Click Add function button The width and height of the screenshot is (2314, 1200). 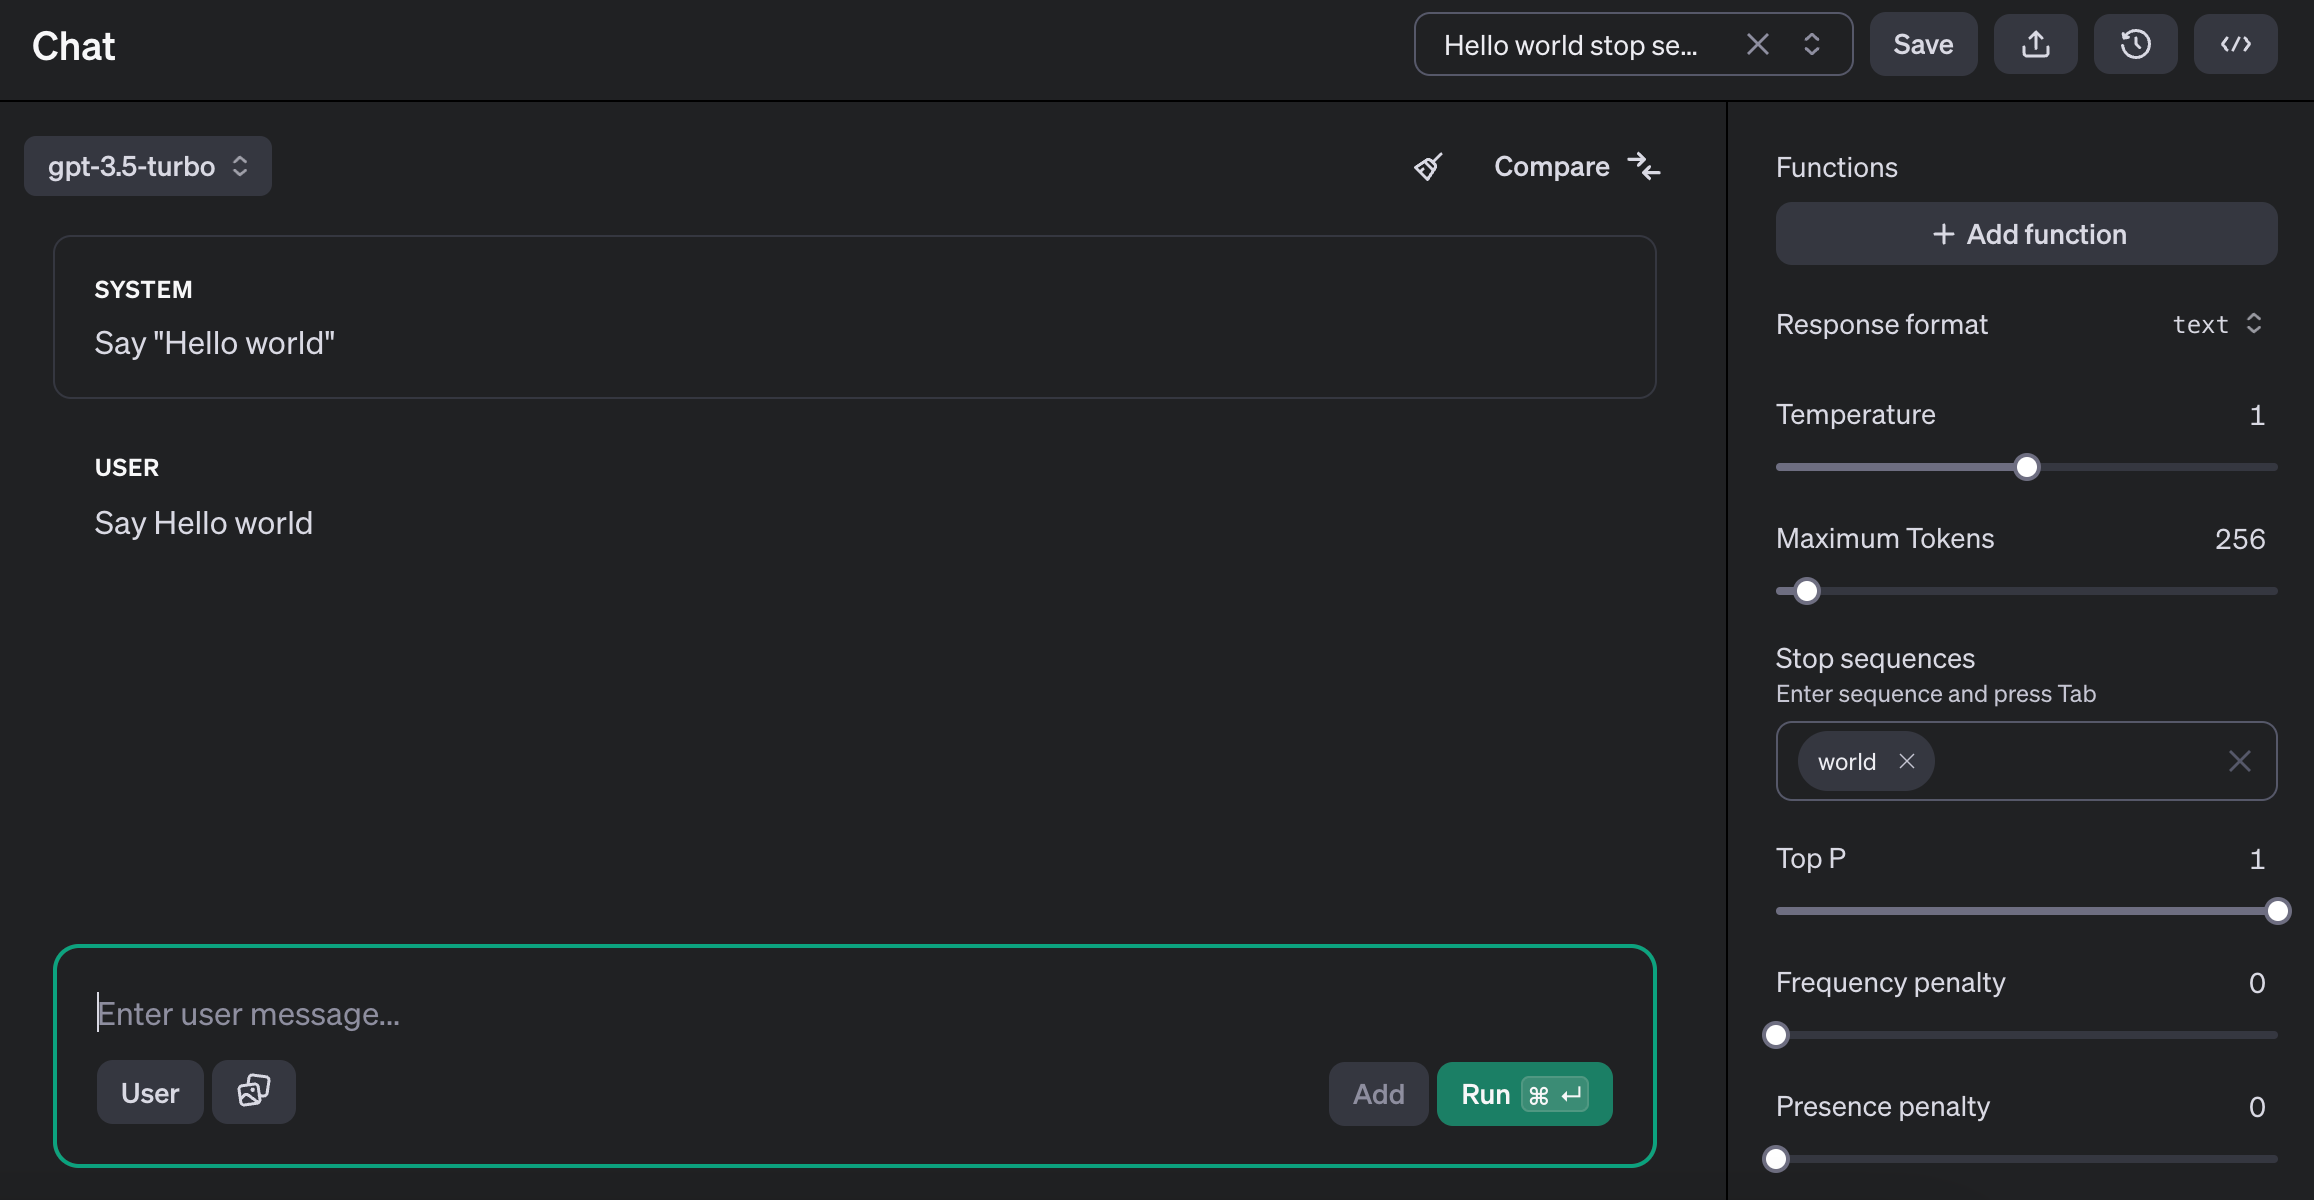pyautogui.click(x=2026, y=234)
